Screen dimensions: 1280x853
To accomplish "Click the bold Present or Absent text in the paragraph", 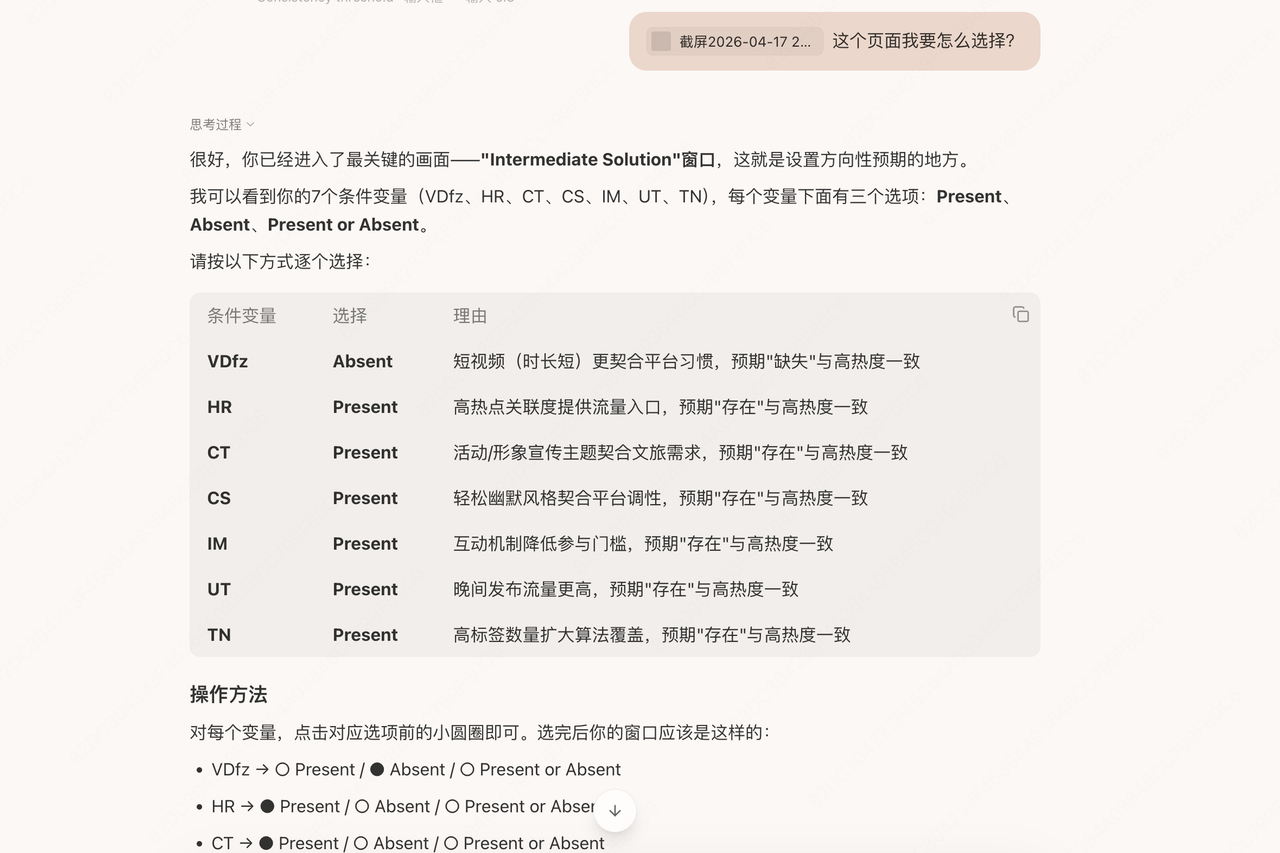I will pyautogui.click(x=343, y=224).
